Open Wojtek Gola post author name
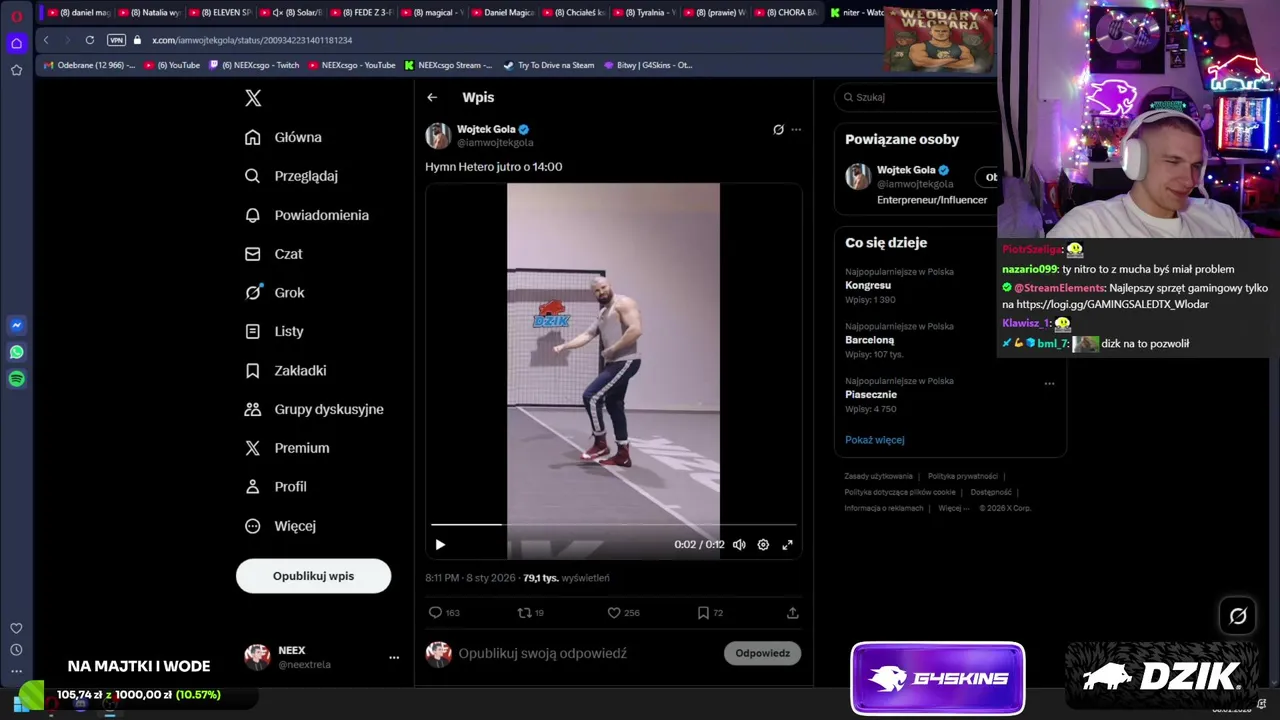The width and height of the screenshot is (1280, 720). (486, 129)
